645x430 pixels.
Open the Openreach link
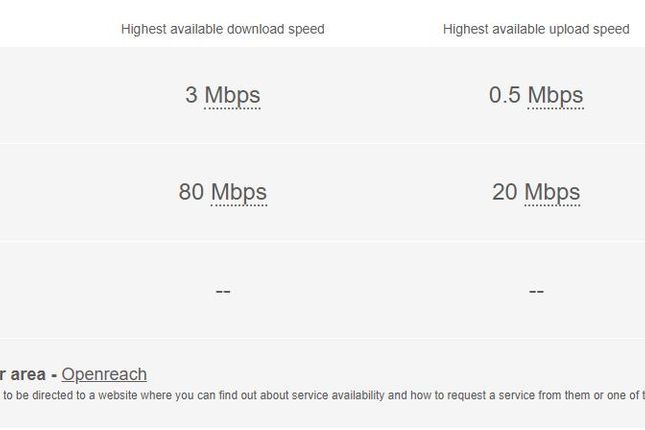[104, 374]
